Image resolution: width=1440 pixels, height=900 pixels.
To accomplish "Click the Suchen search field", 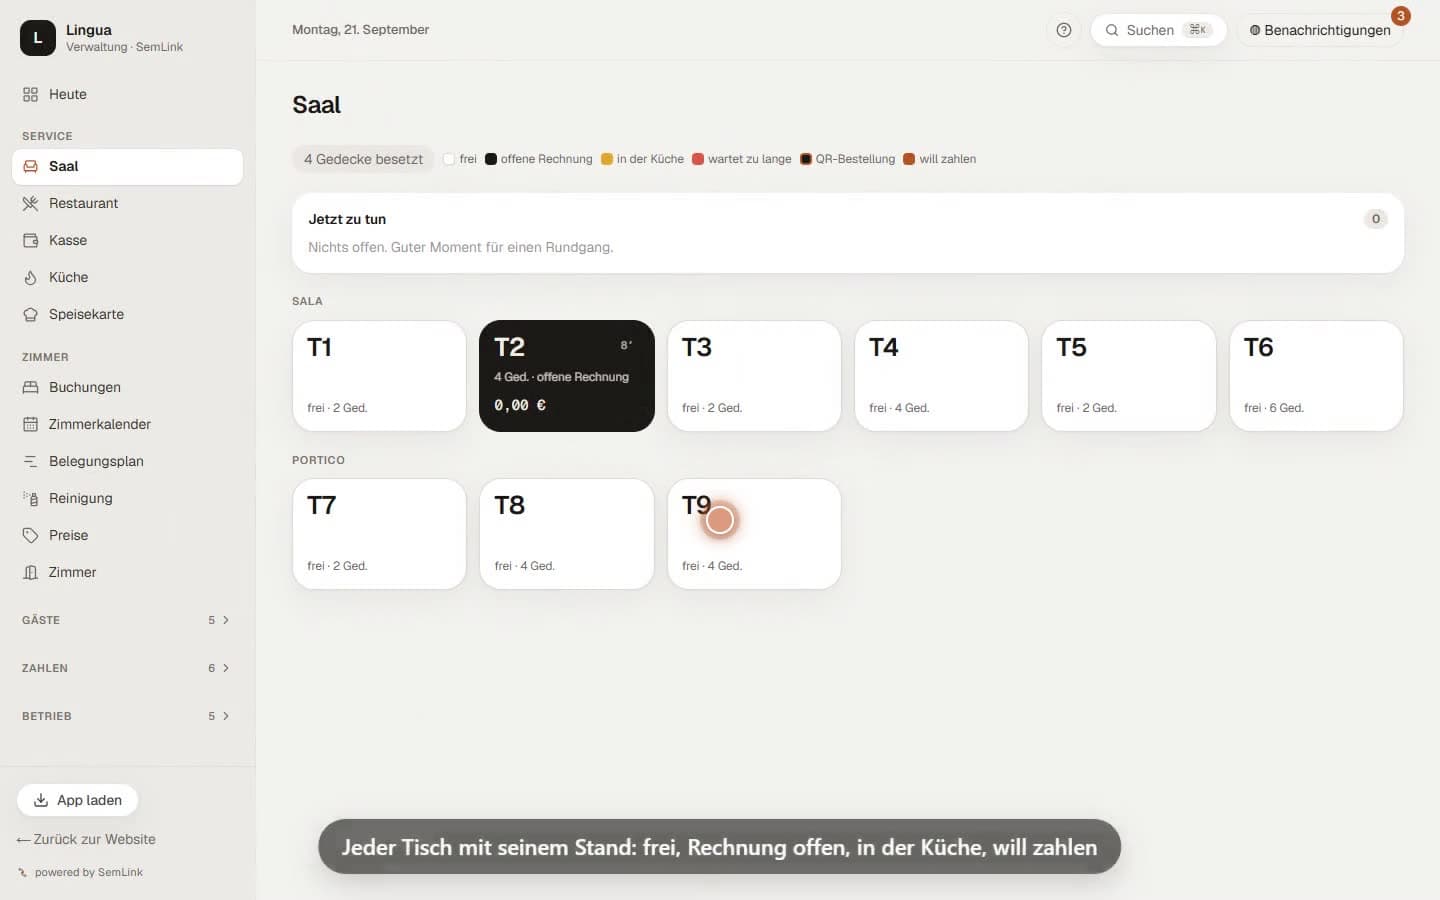I will click(x=1158, y=30).
